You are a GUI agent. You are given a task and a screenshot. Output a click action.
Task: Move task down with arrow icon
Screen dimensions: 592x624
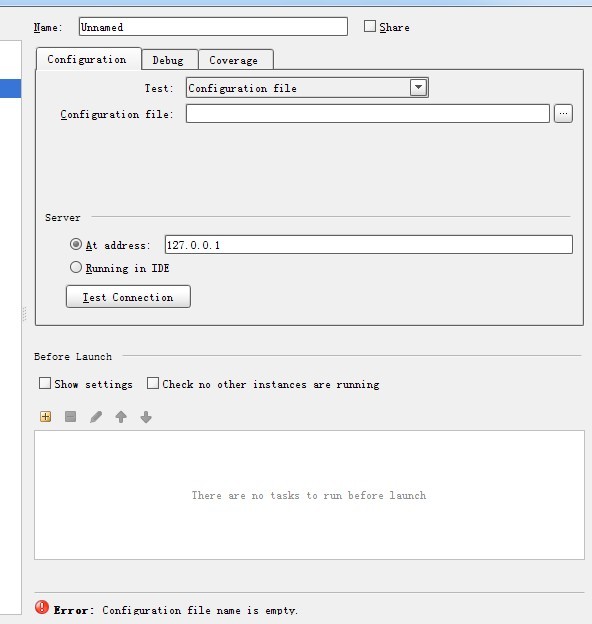coord(146,417)
